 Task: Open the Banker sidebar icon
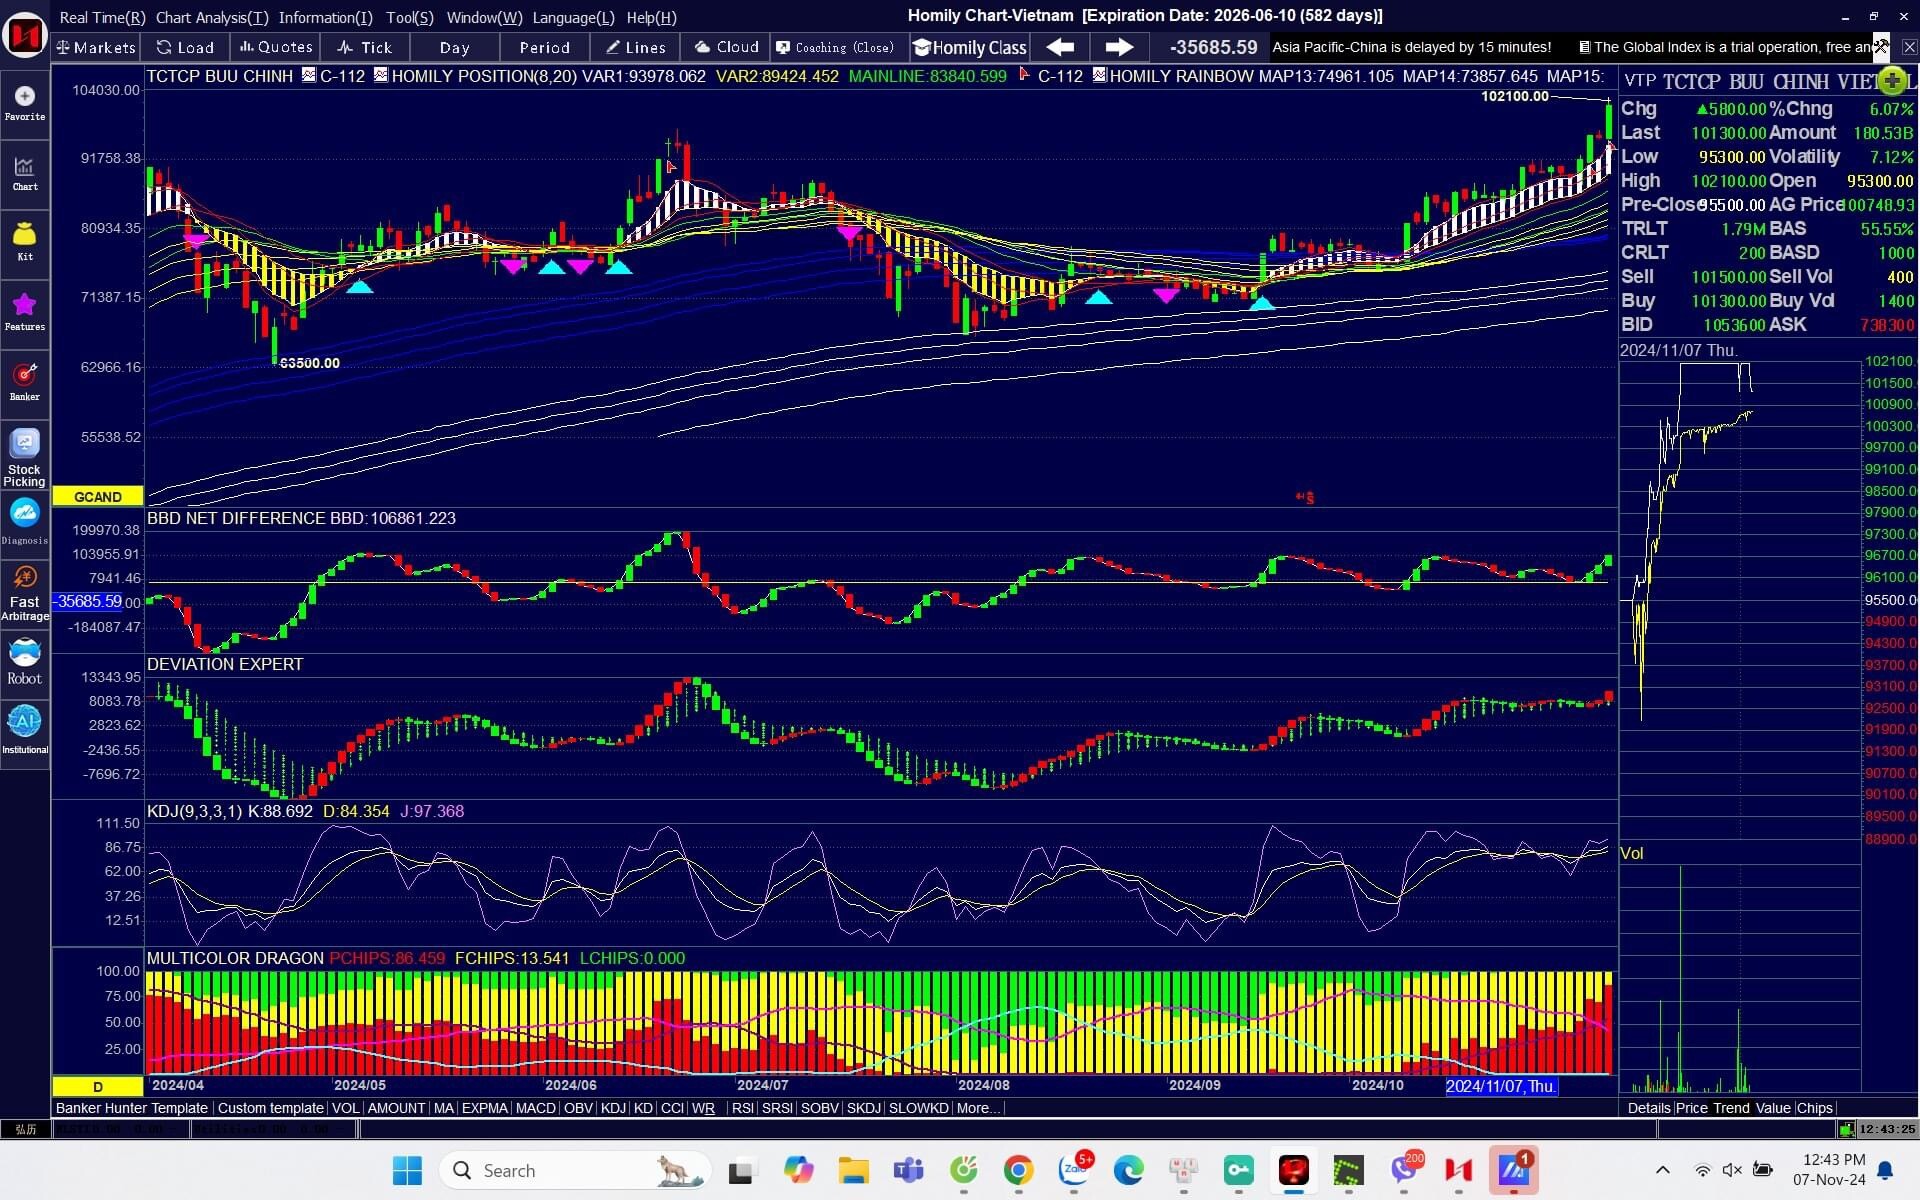click(x=24, y=383)
